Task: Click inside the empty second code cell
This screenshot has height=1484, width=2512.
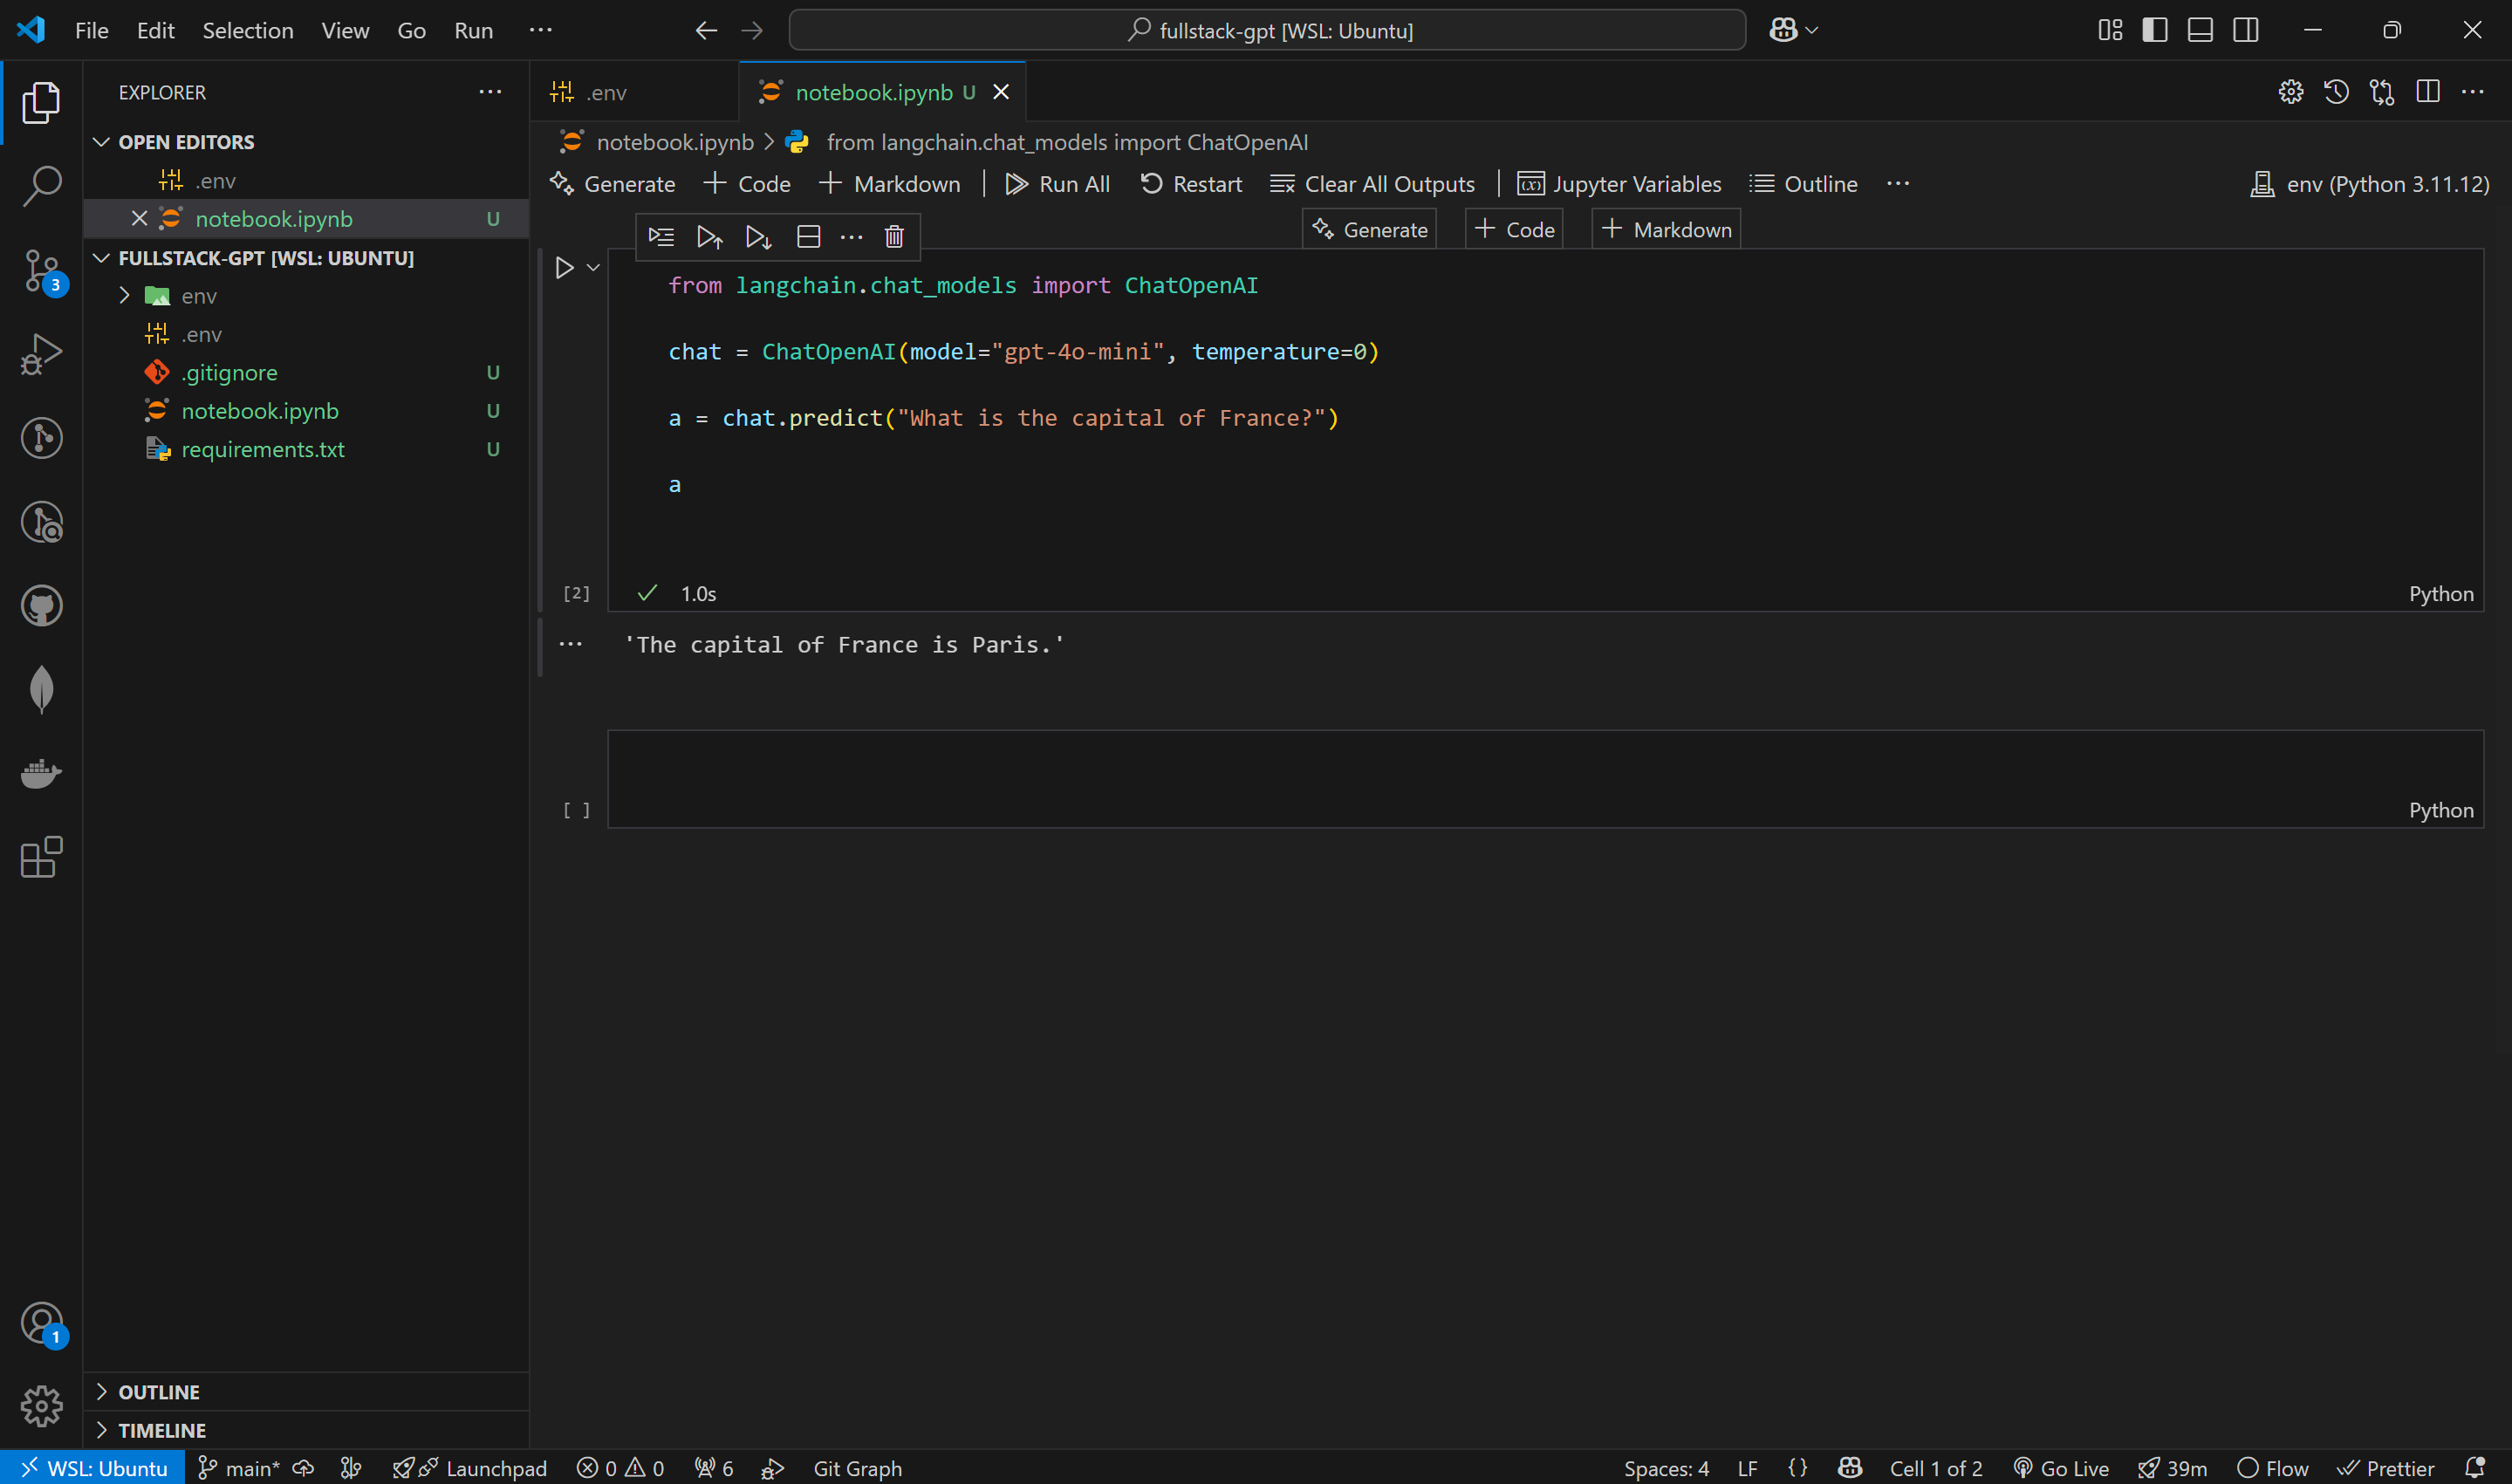Action: (1500, 770)
